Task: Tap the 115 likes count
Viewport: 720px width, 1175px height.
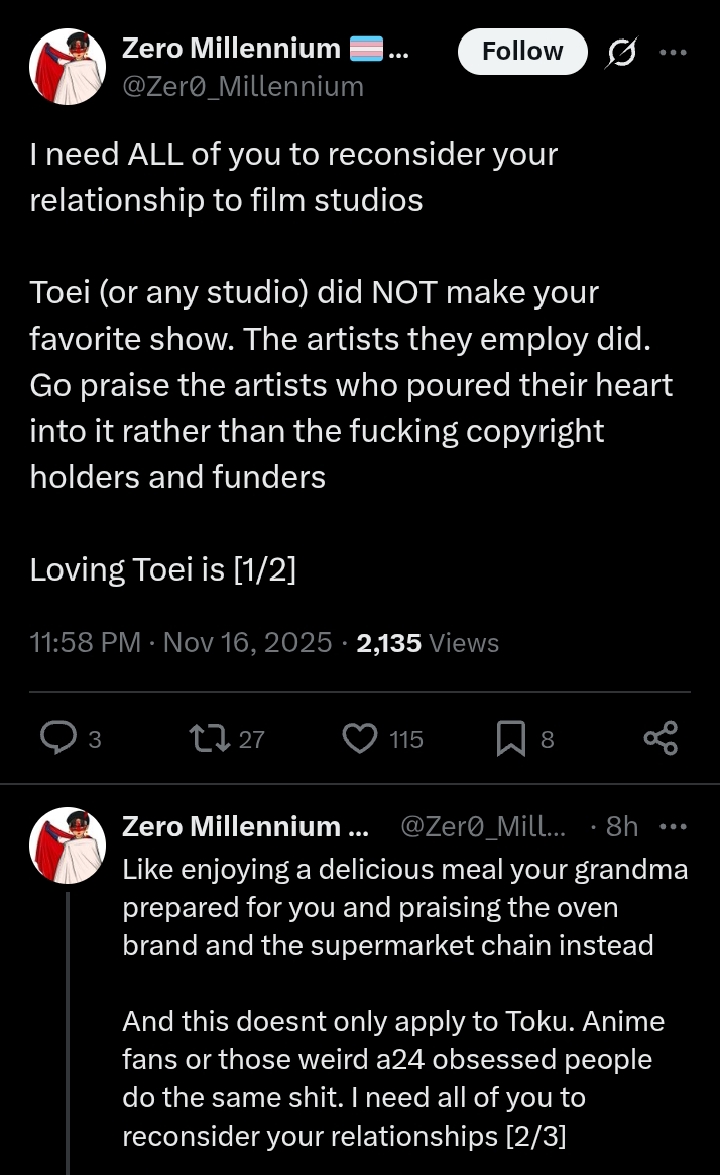Action: [406, 739]
